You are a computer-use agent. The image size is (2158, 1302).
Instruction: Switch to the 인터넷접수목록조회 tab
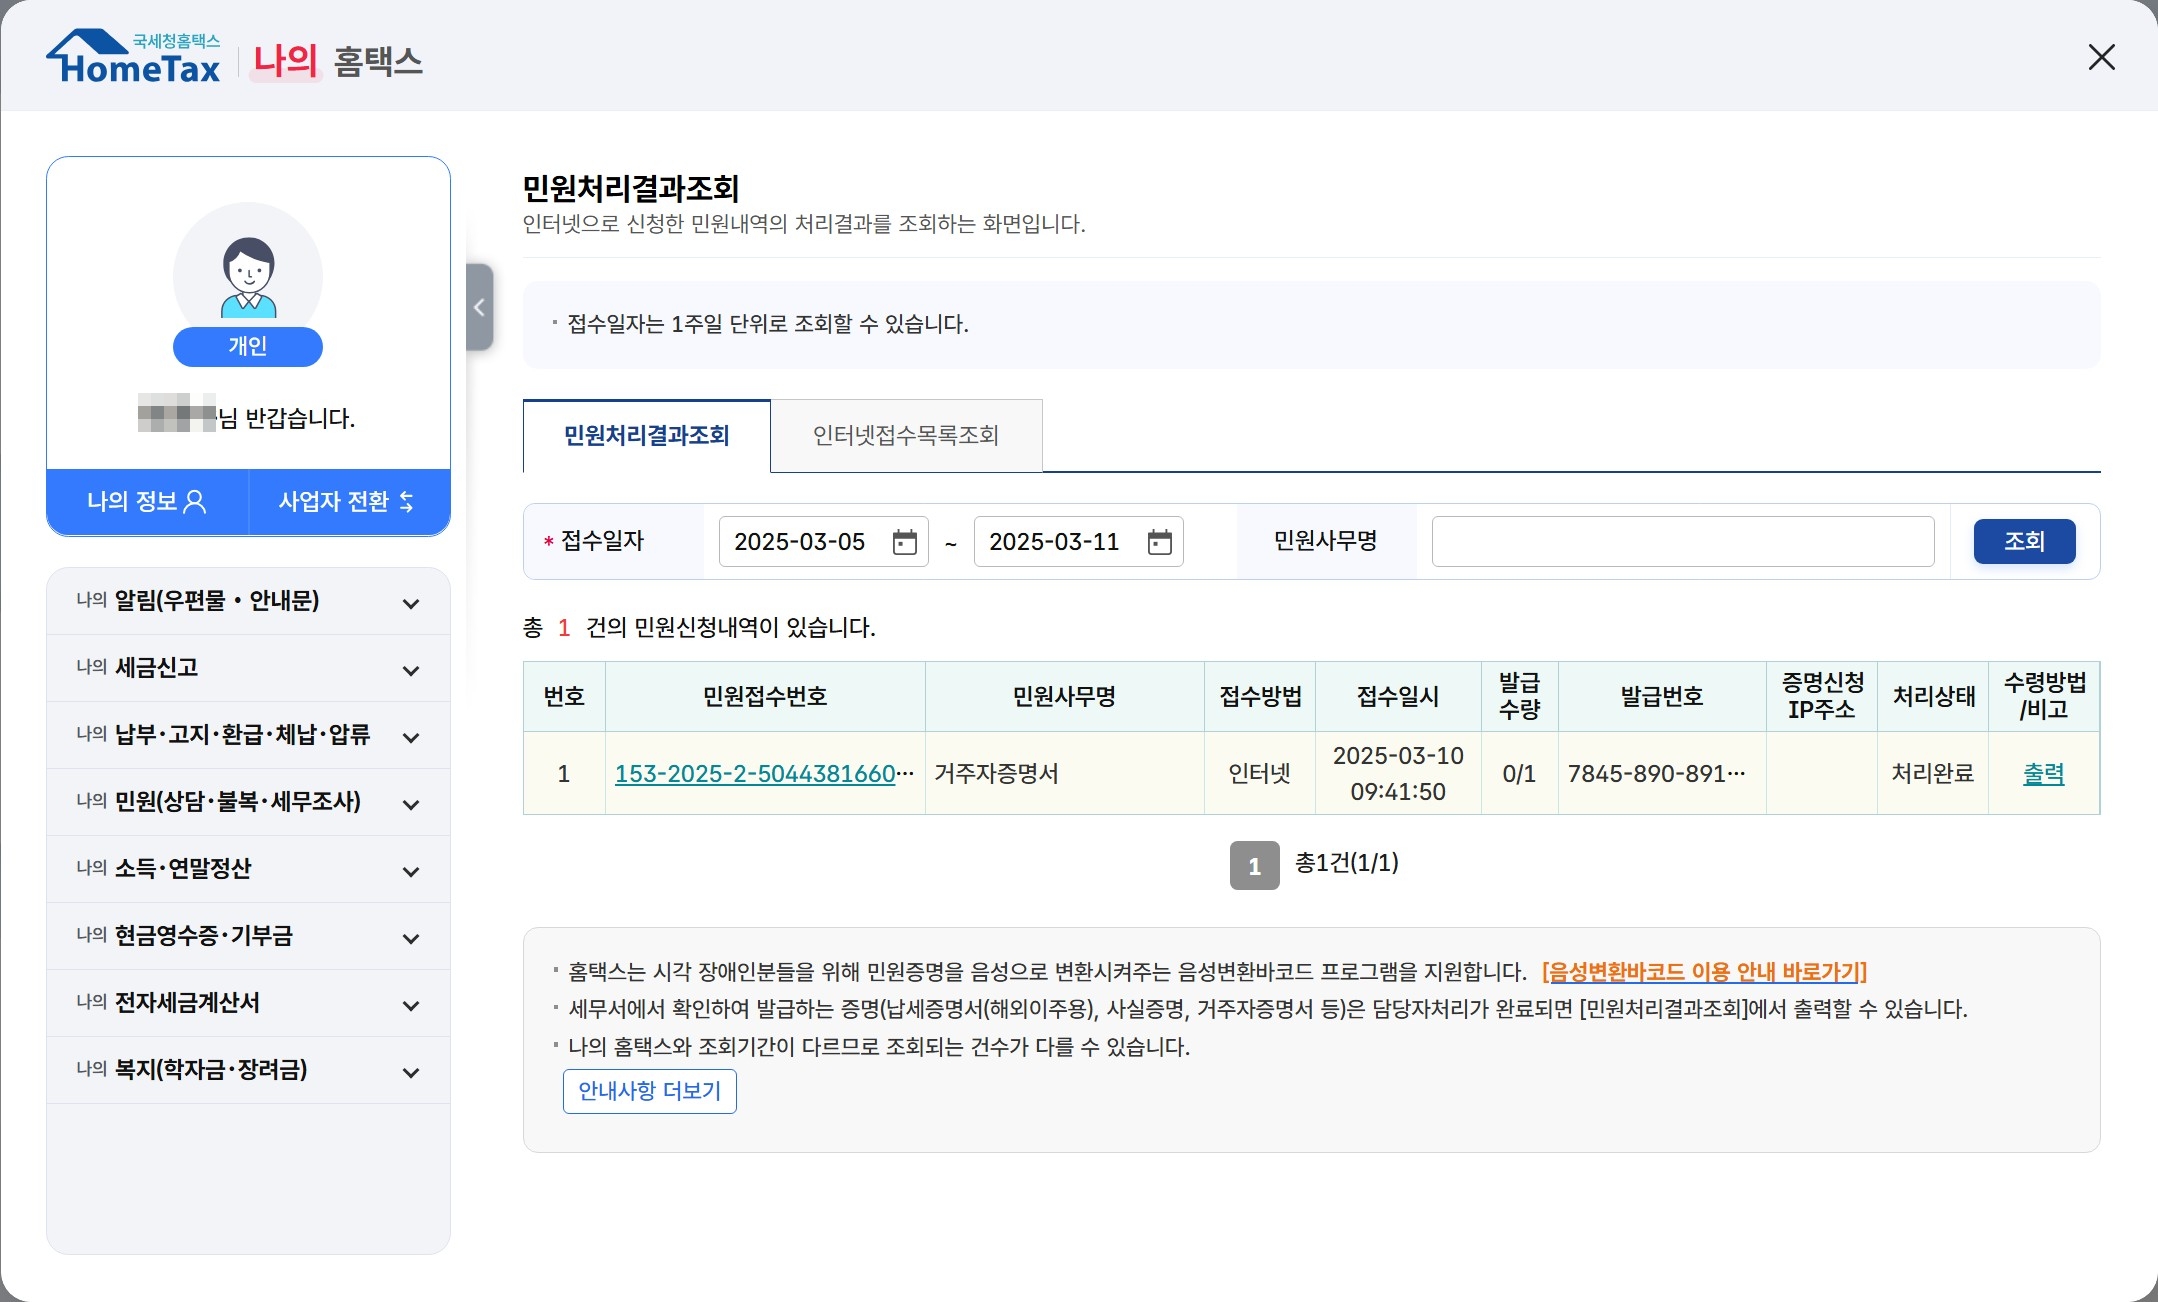click(906, 436)
